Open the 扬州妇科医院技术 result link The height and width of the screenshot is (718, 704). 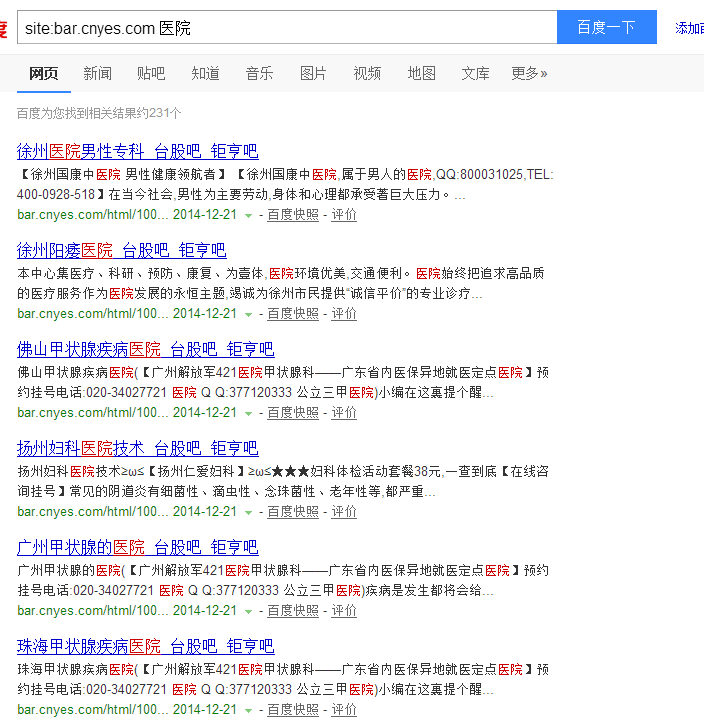tap(138, 448)
